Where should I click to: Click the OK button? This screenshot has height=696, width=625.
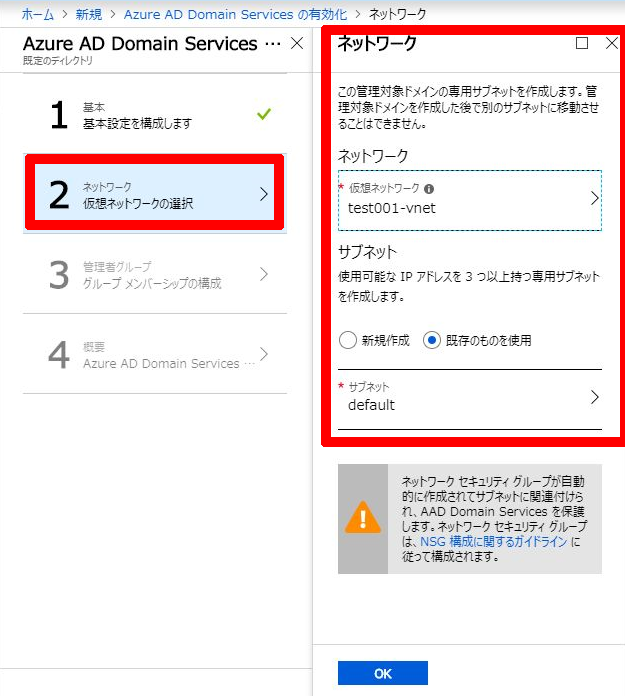pyautogui.click(x=383, y=673)
